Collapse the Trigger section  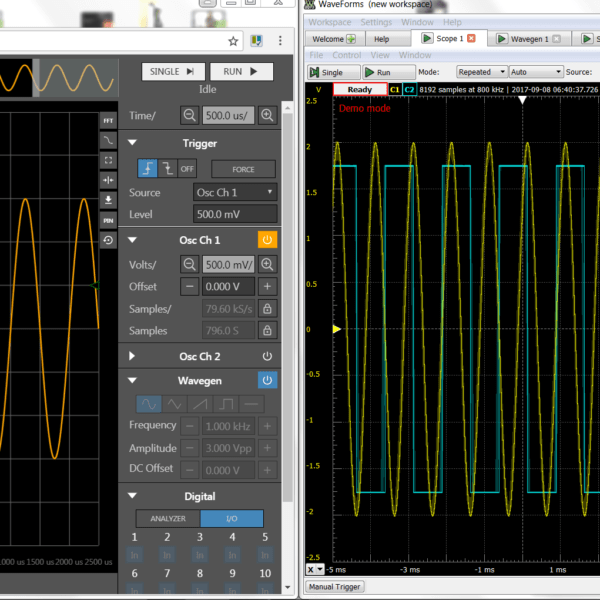[132, 142]
